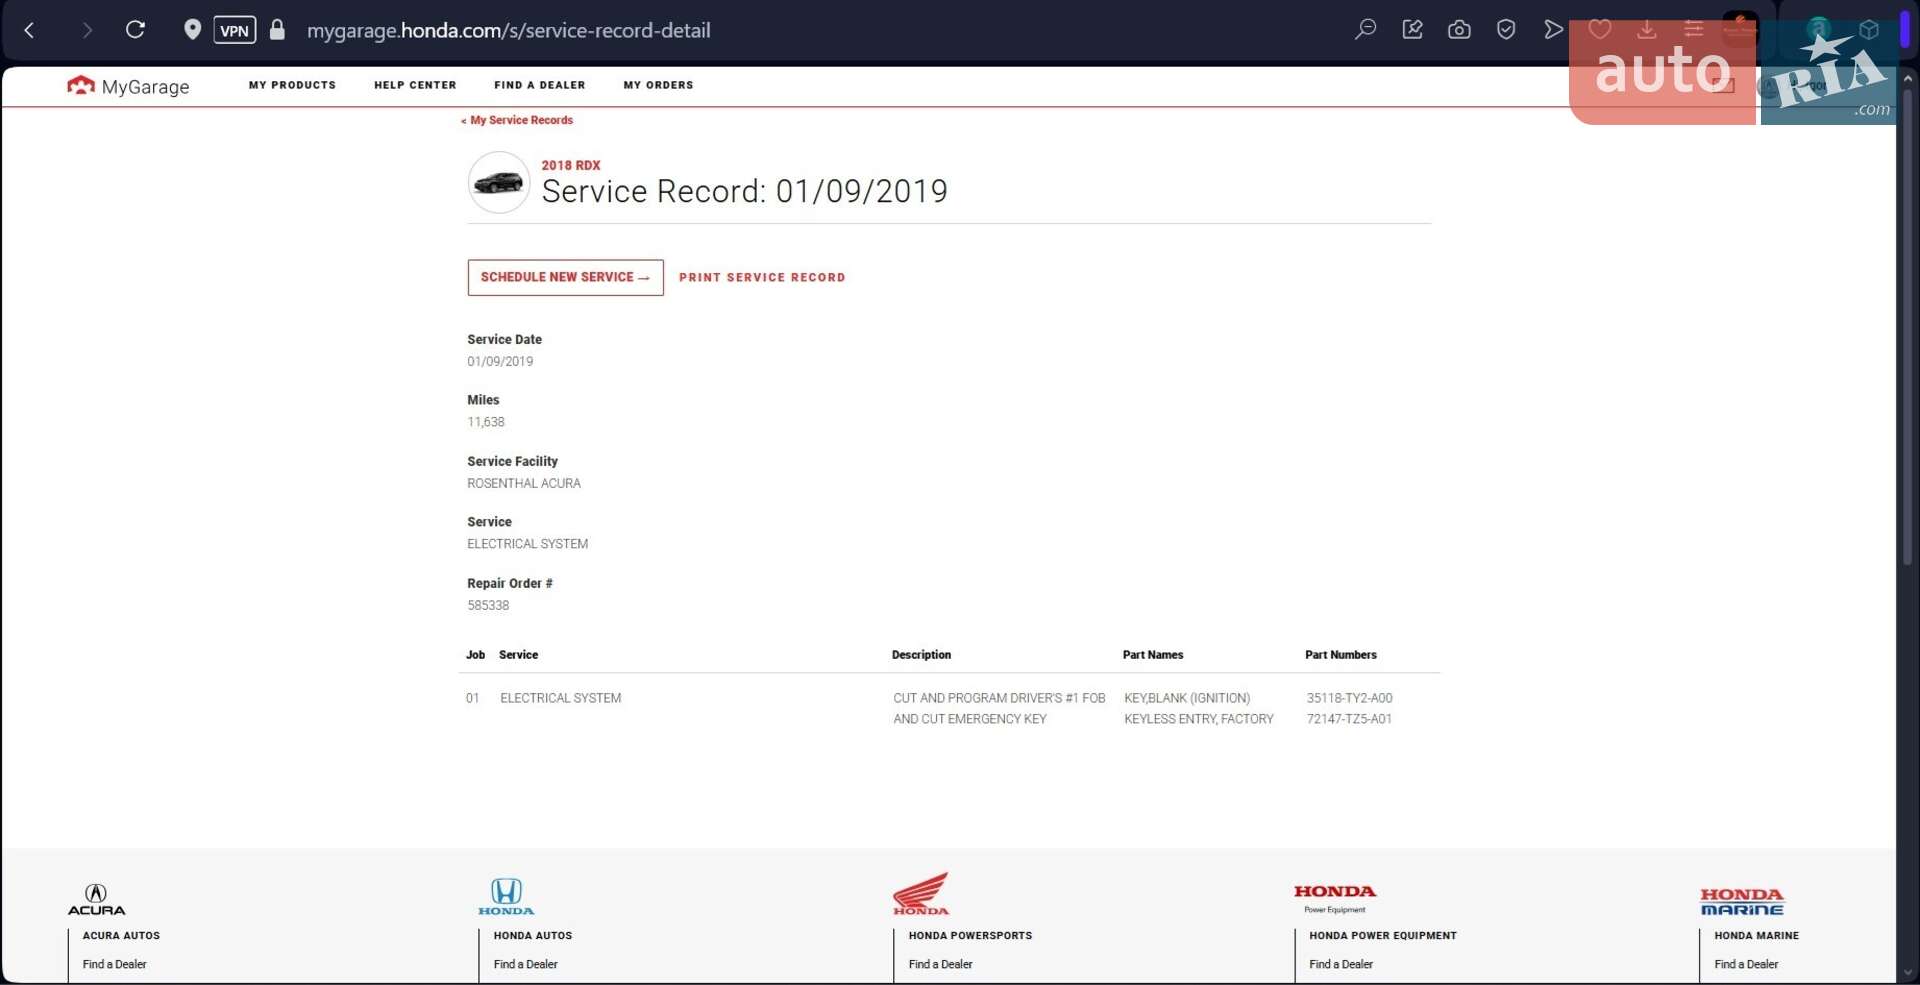Toggle the VPN badge
The width and height of the screenshot is (1920, 985).
[x=234, y=30]
